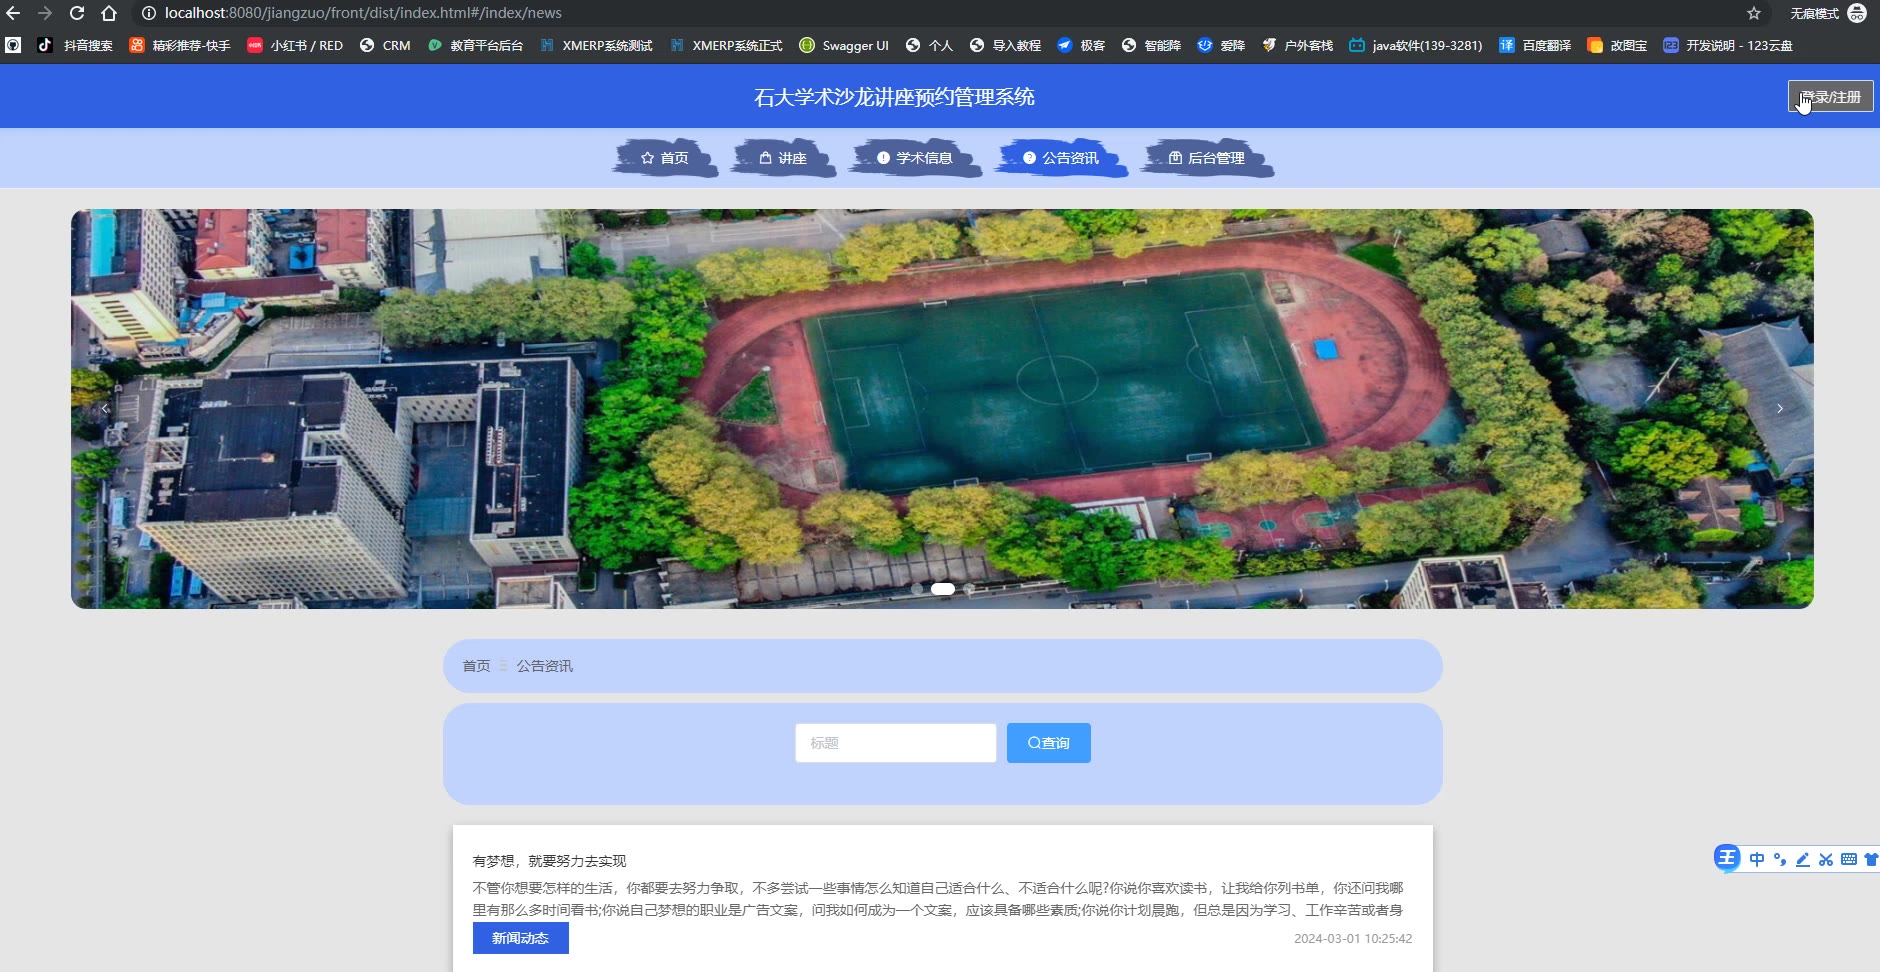Reload the page with the refresh icon

[77, 13]
